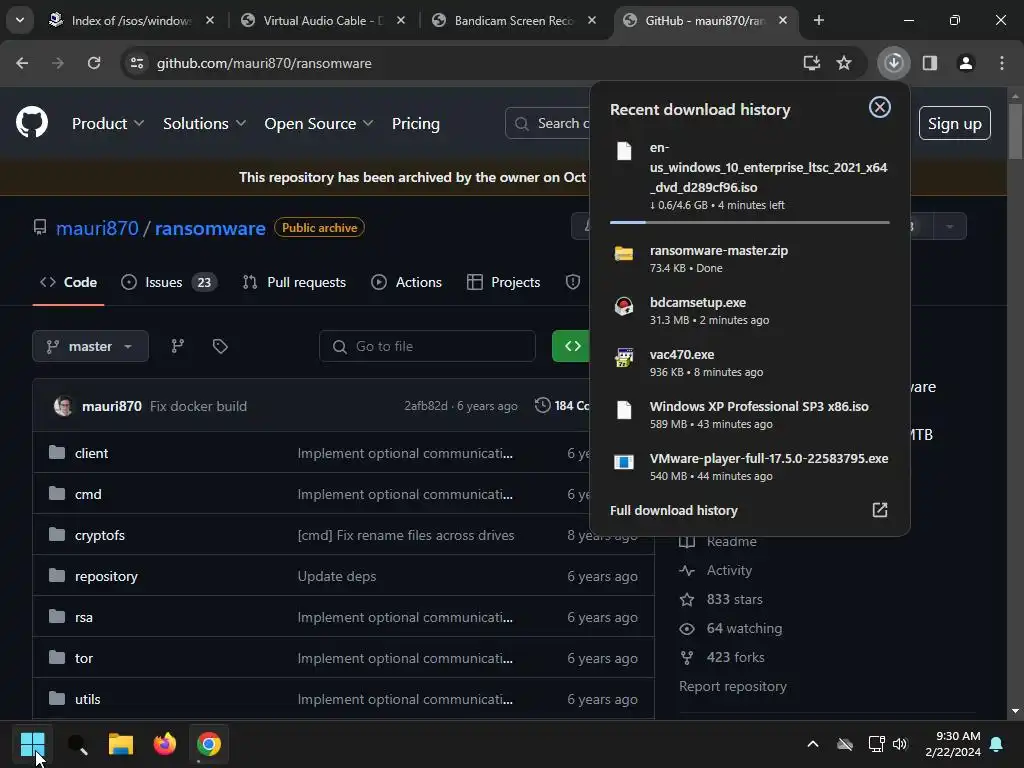Click the Go to file search field
Viewport: 1024px width, 768px height.
427,346
